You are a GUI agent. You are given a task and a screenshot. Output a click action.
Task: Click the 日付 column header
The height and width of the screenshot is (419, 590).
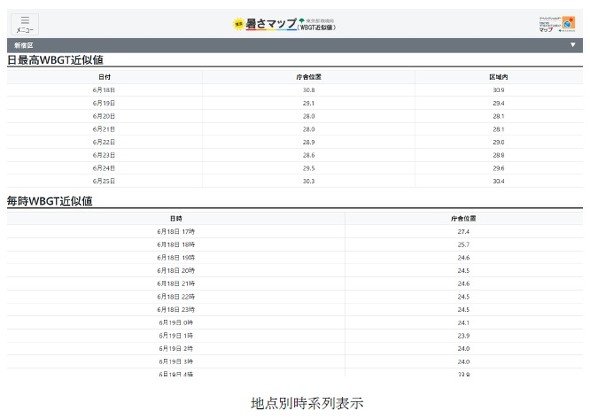tap(105, 77)
